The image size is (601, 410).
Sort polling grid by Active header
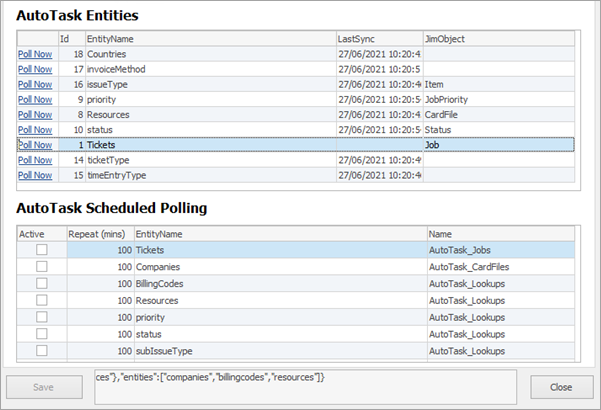coord(42,234)
